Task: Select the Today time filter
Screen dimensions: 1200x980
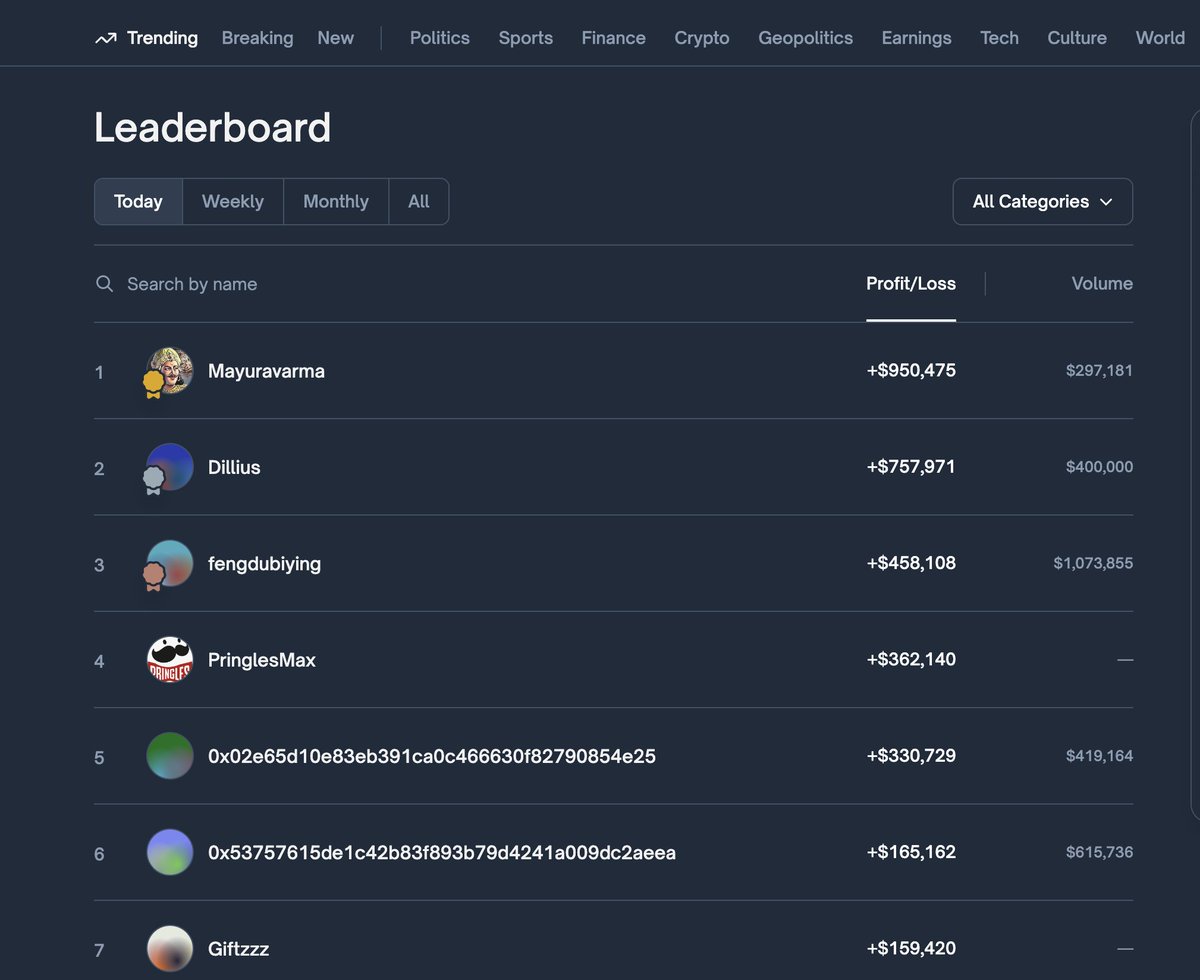Action: (138, 202)
